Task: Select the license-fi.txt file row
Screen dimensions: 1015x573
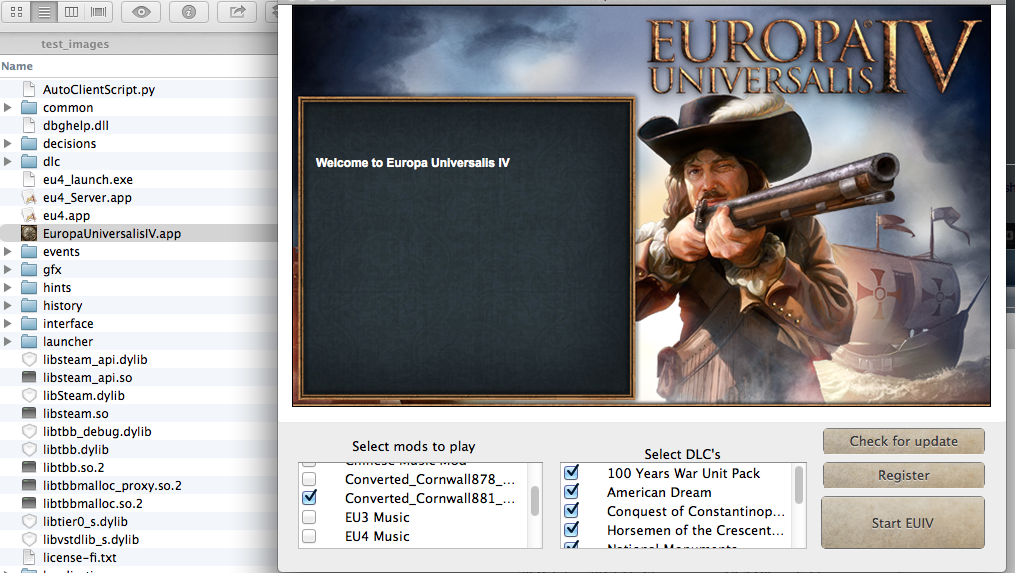Action: point(79,557)
